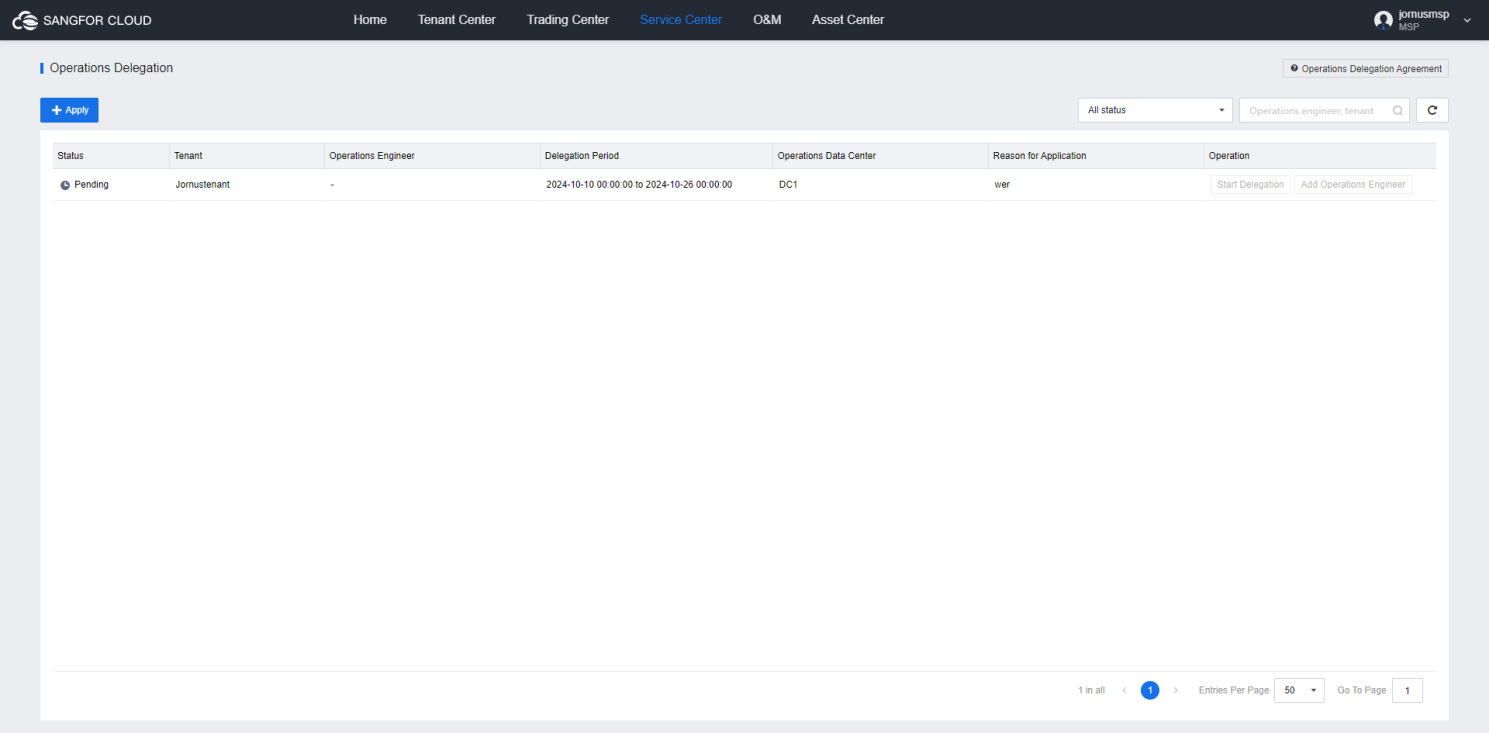
Task: Open the Home menu
Action: (370, 20)
